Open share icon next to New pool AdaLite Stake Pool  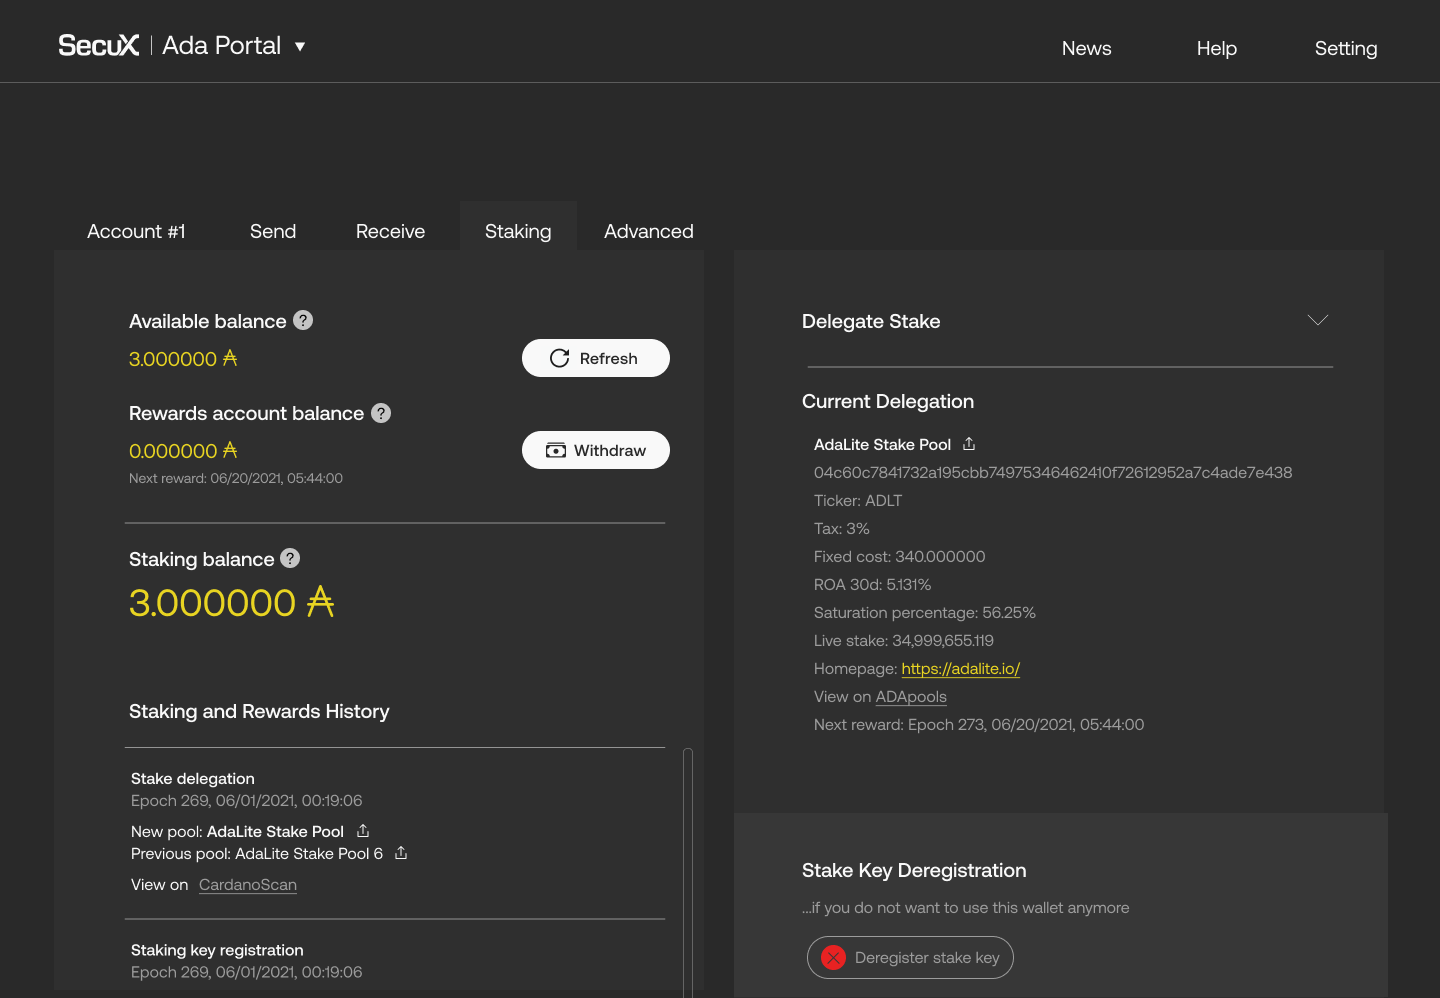(x=363, y=830)
